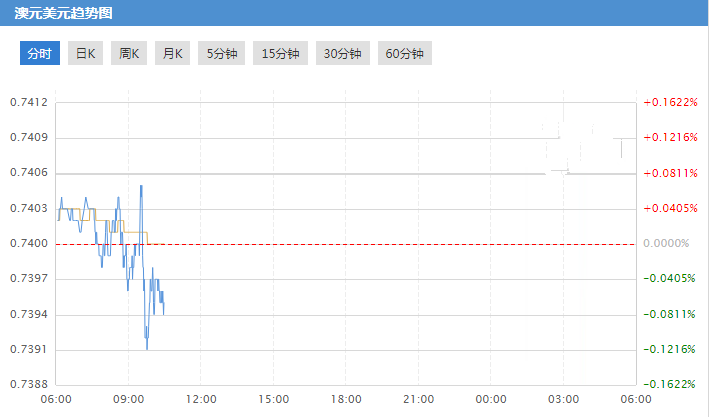The width and height of the screenshot is (711, 417).
Task: Click the 03:00 time axis label
Action: click(563, 399)
